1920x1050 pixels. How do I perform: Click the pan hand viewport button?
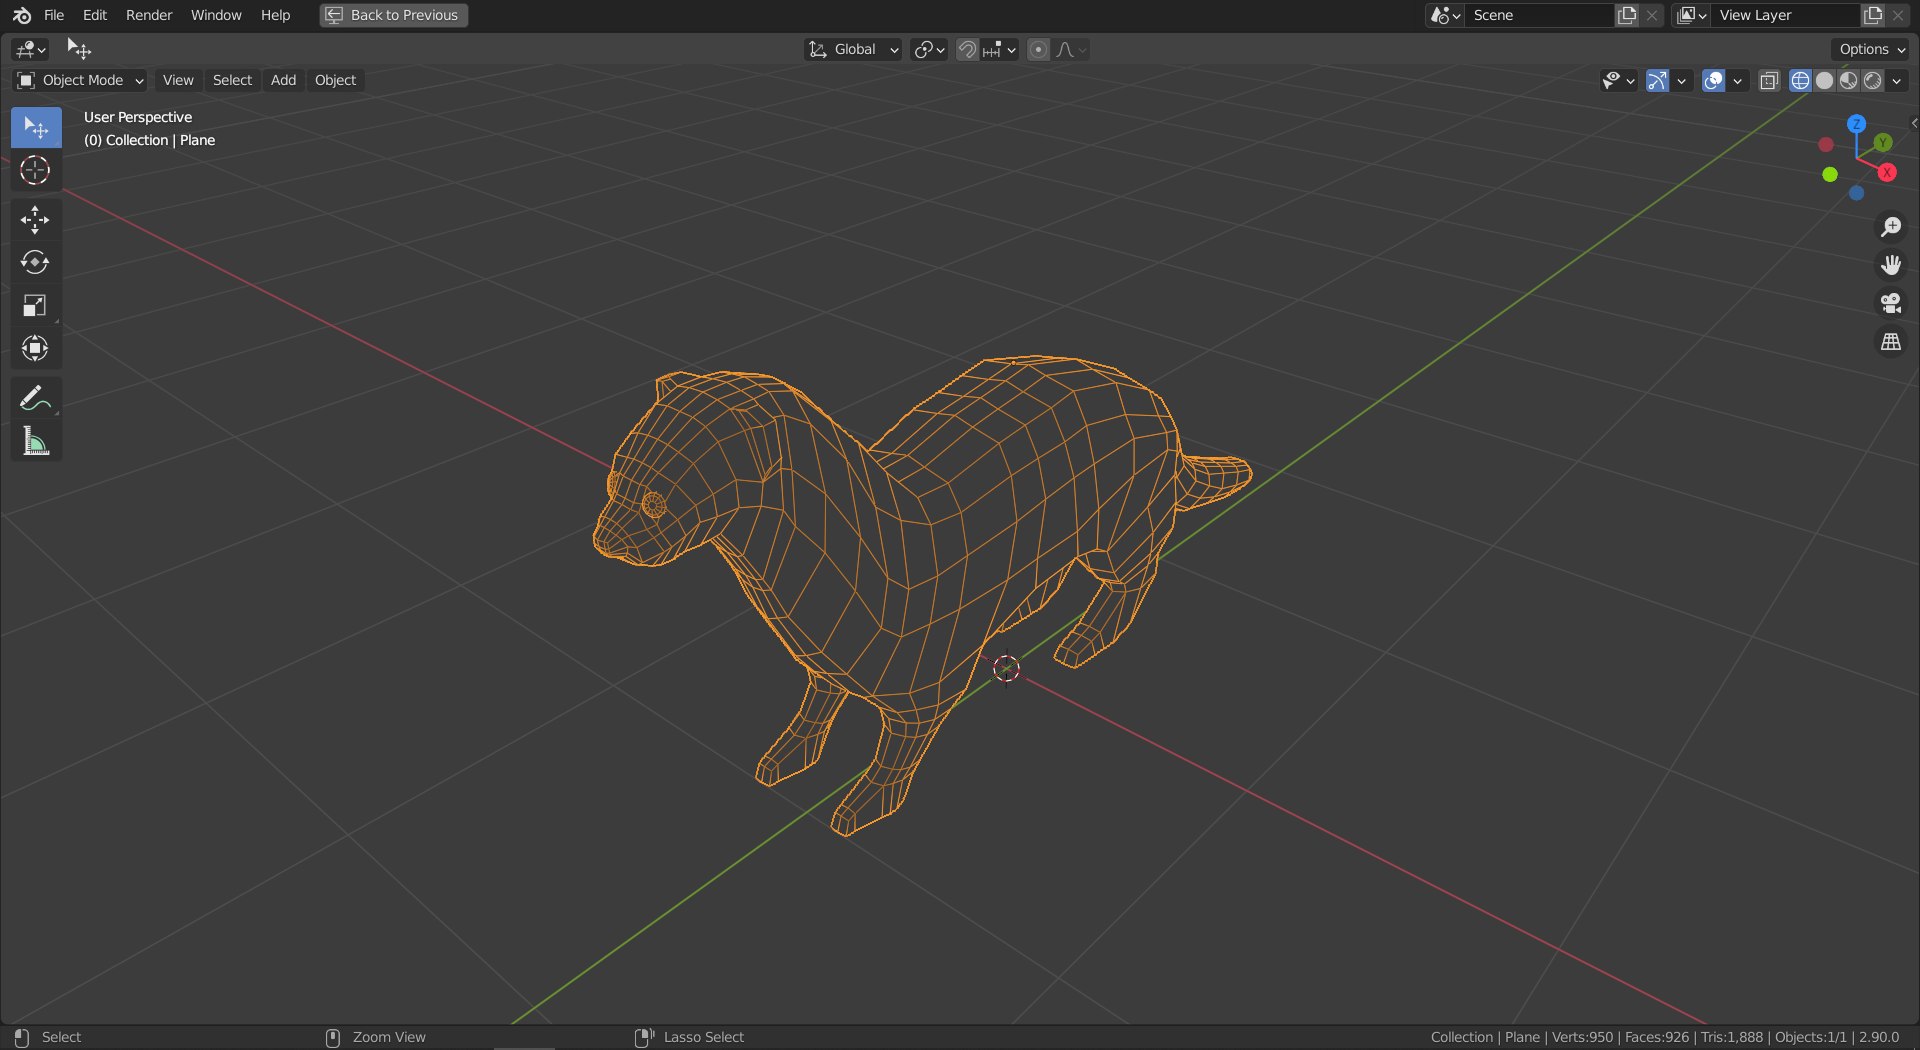pos(1891,265)
